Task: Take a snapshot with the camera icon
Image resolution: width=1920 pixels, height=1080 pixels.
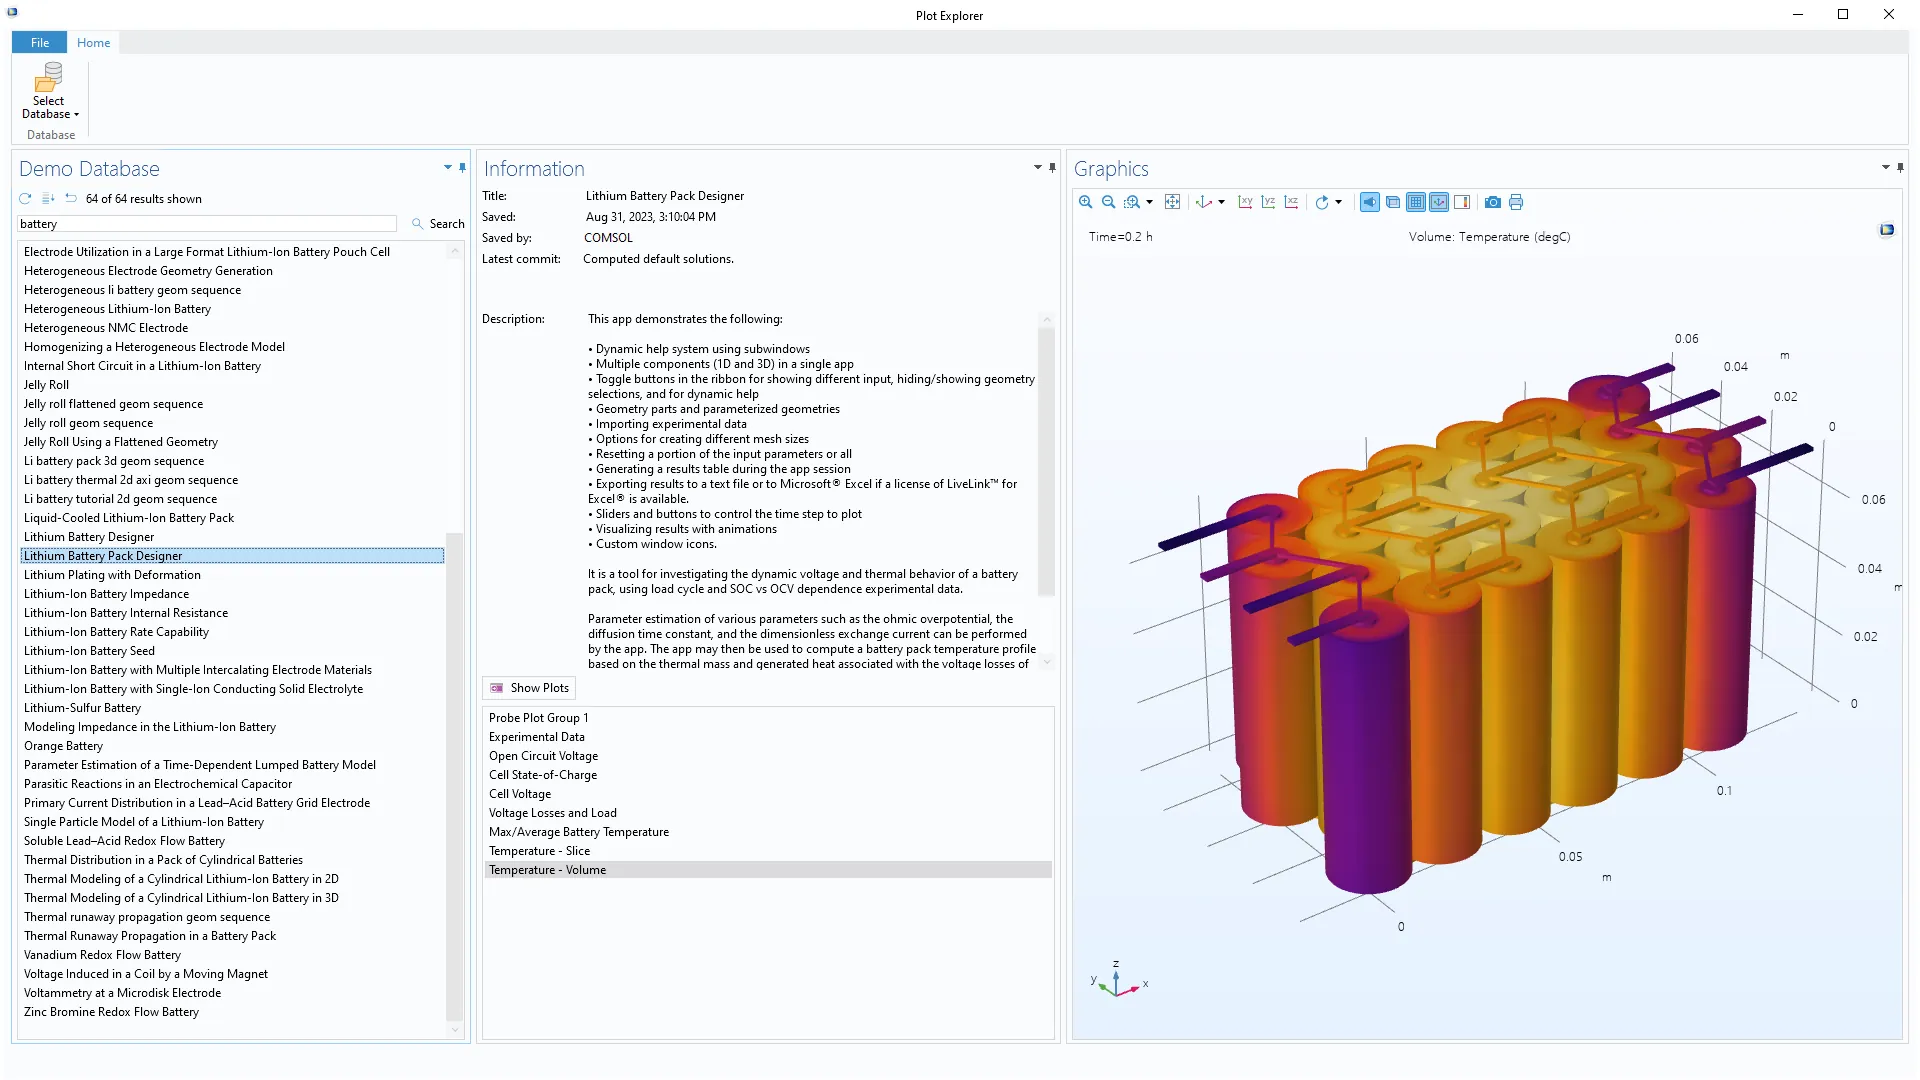Action: point(1492,202)
